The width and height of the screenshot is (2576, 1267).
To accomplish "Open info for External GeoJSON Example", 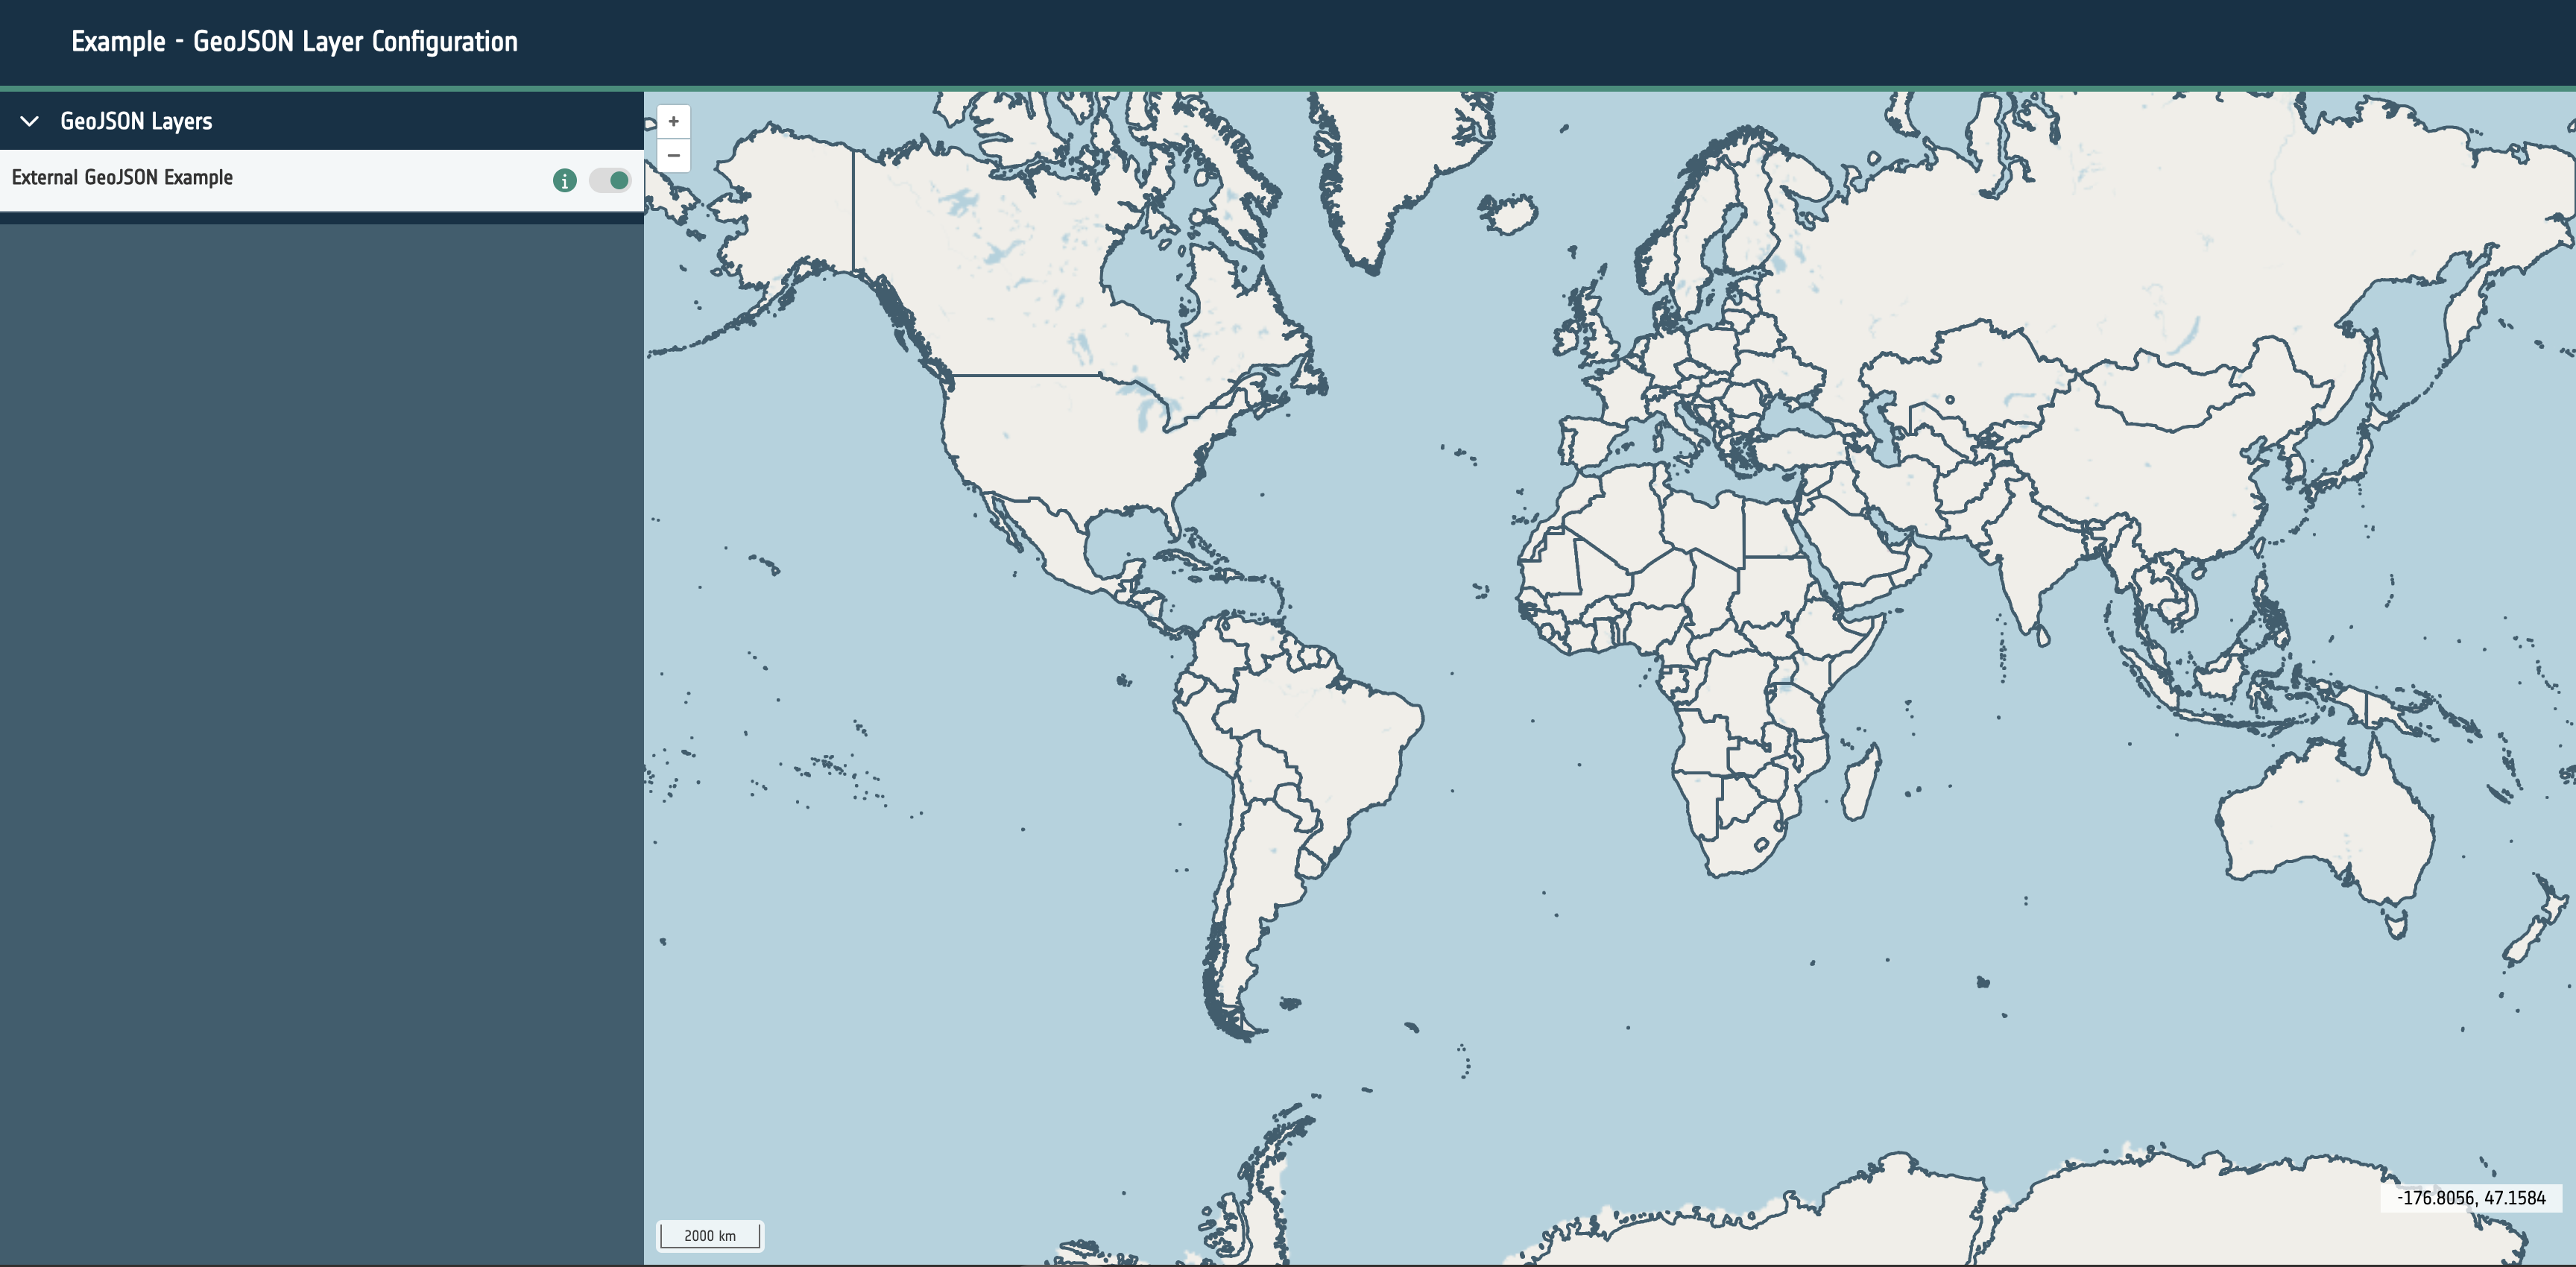I will [564, 180].
